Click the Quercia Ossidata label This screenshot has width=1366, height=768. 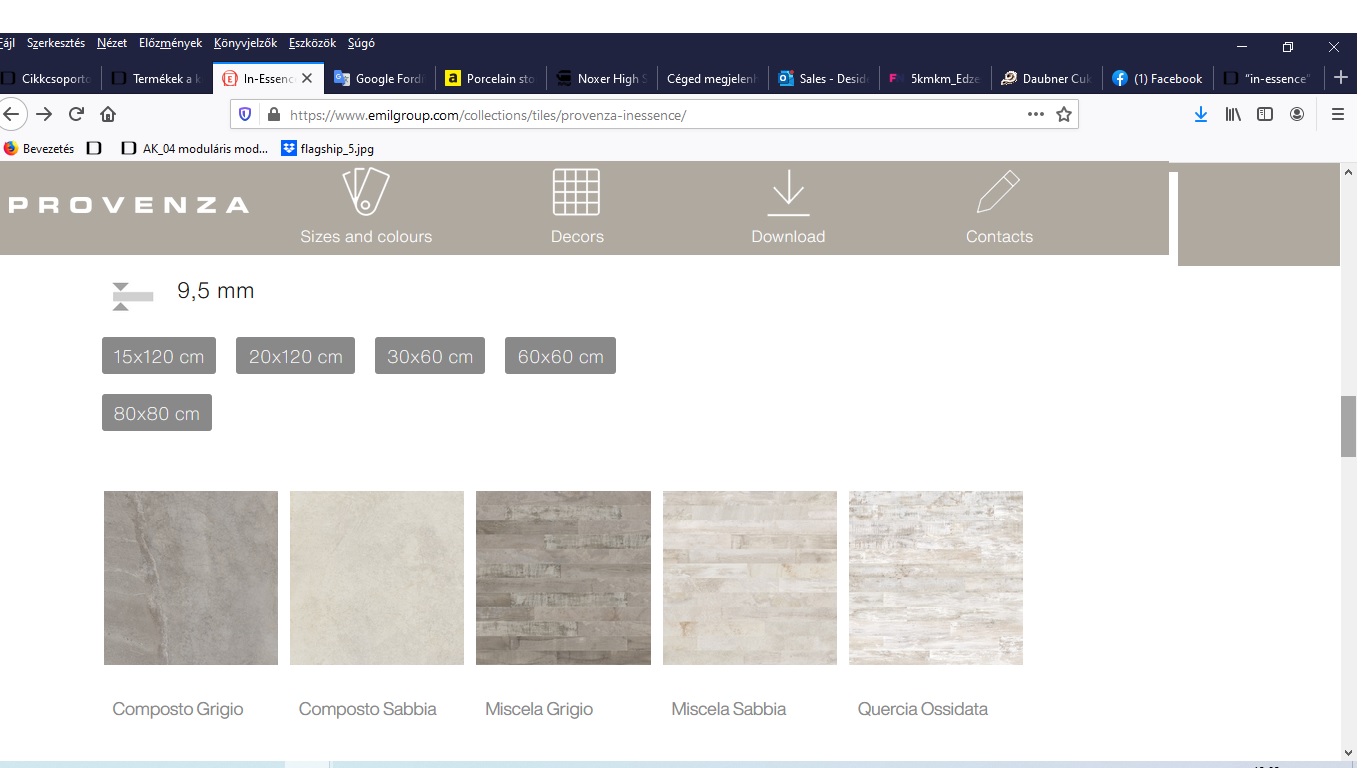(x=923, y=709)
